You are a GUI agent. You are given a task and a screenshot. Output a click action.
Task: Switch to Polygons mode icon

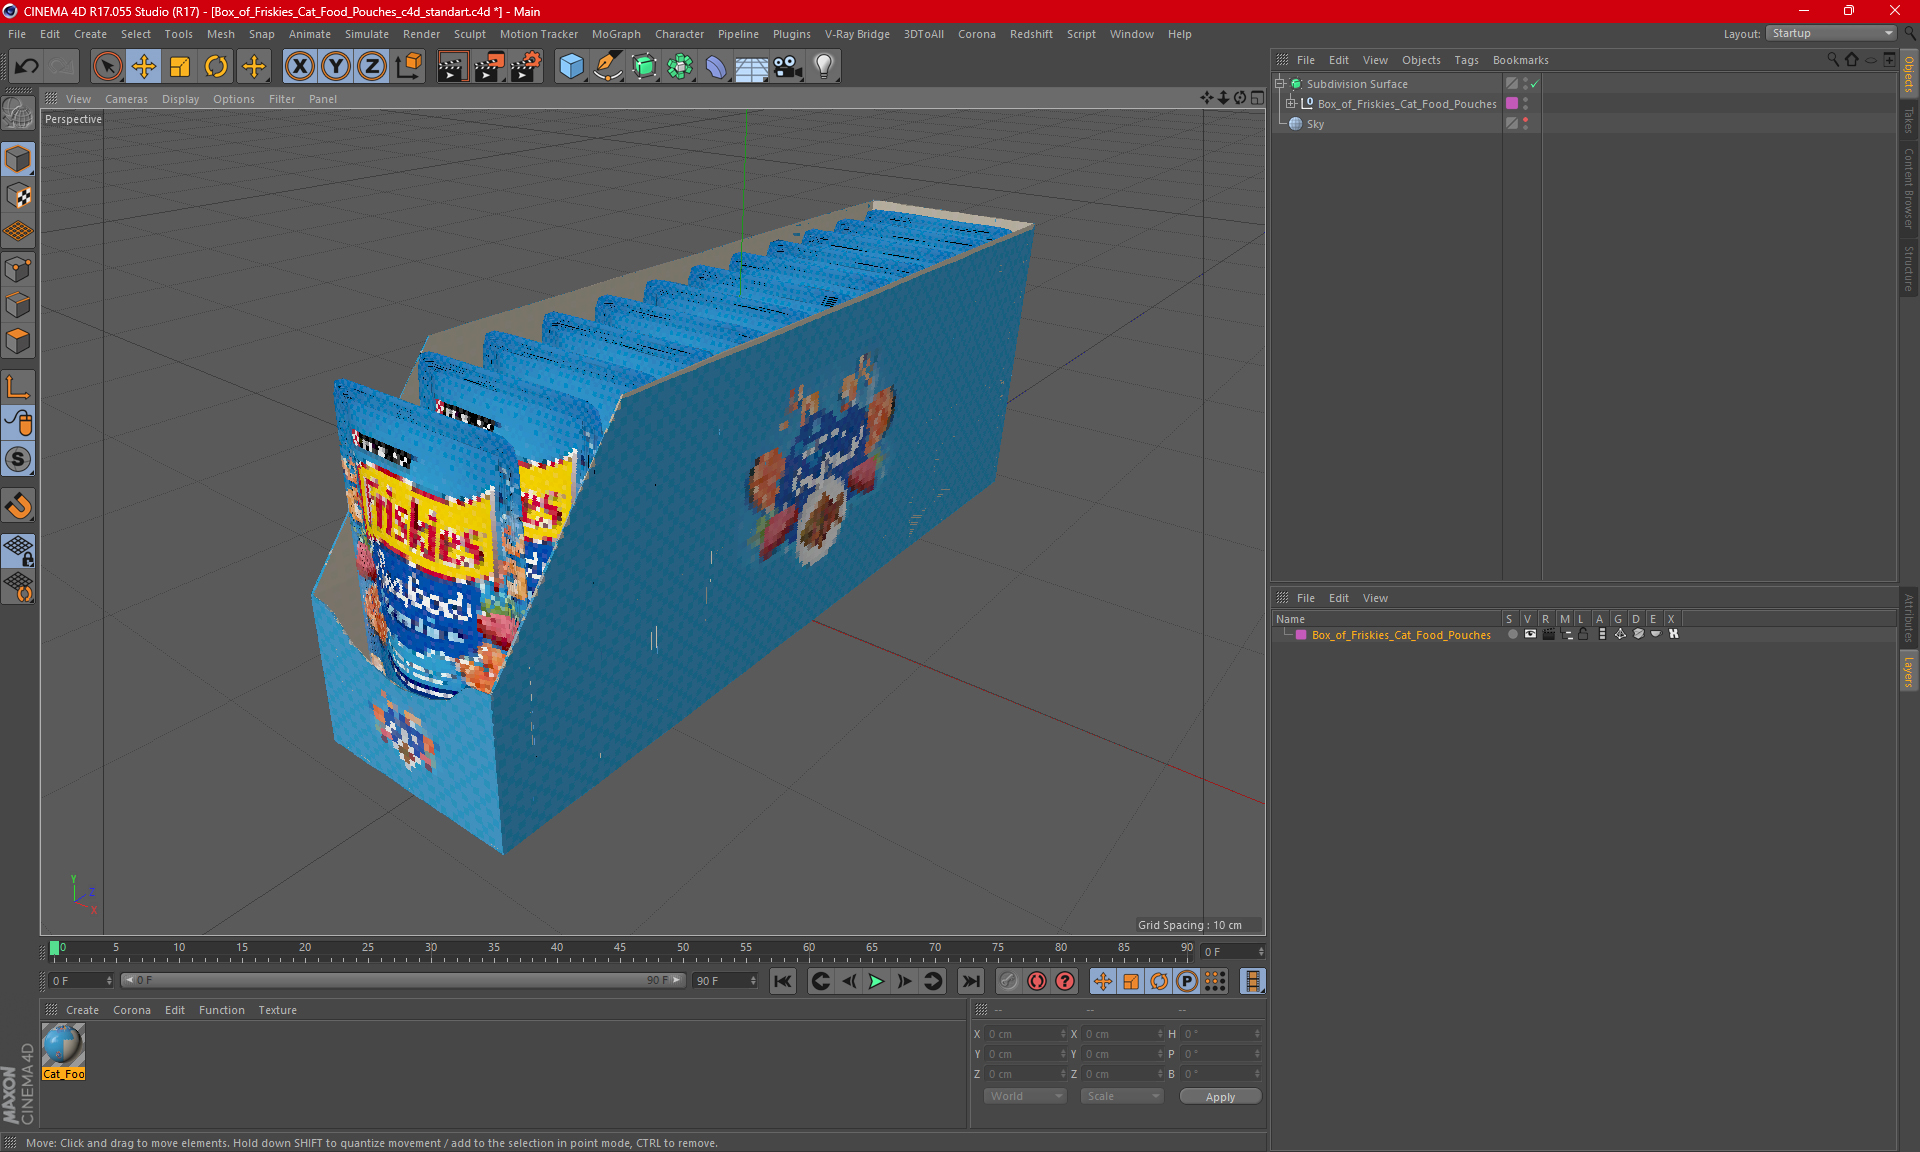click(18, 341)
